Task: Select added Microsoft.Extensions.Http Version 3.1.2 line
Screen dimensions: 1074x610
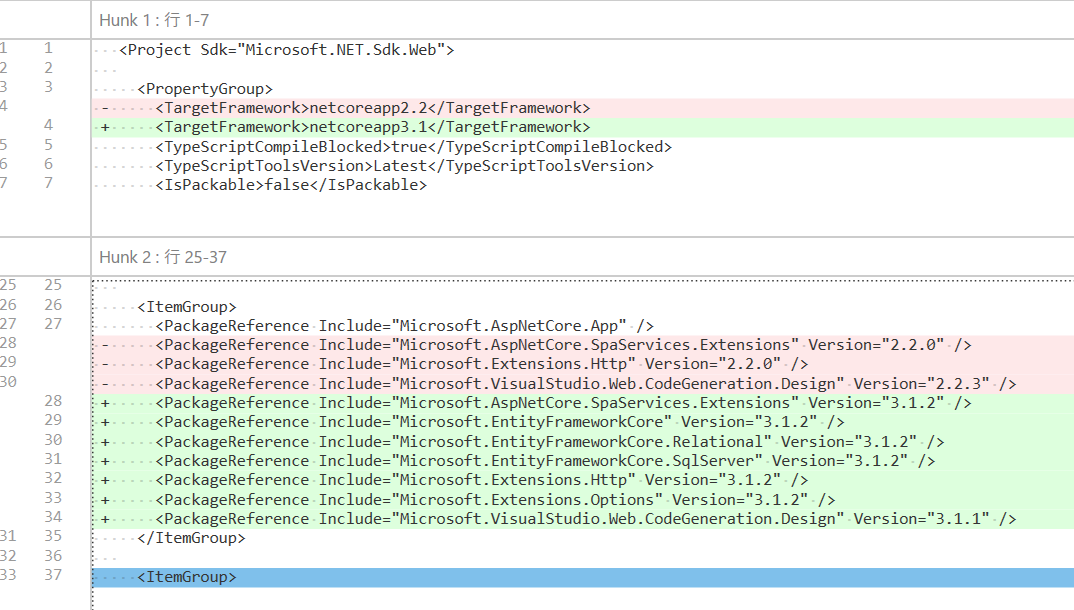Action: pyautogui.click(x=582, y=481)
